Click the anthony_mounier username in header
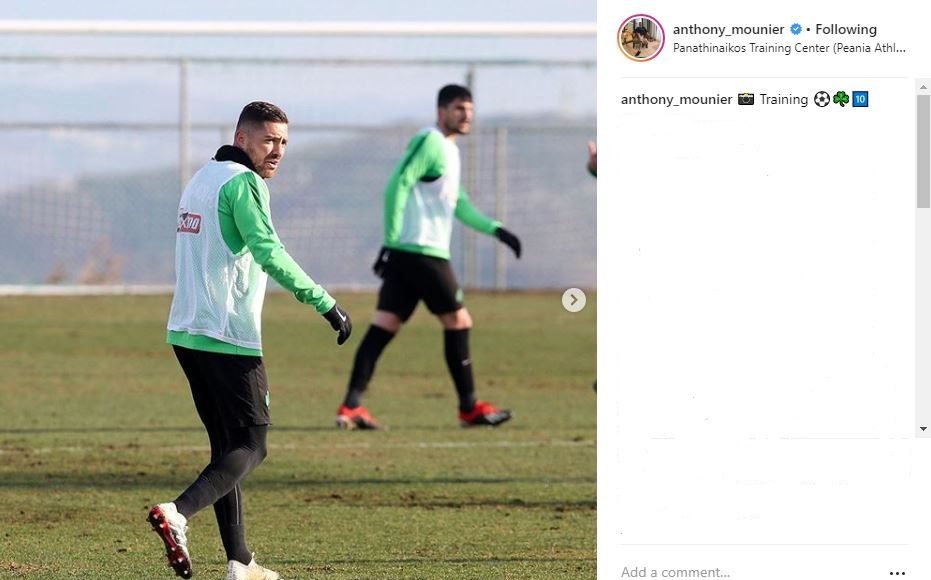The width and height of the screenshot is (931, 580). (x=729, y=30)
